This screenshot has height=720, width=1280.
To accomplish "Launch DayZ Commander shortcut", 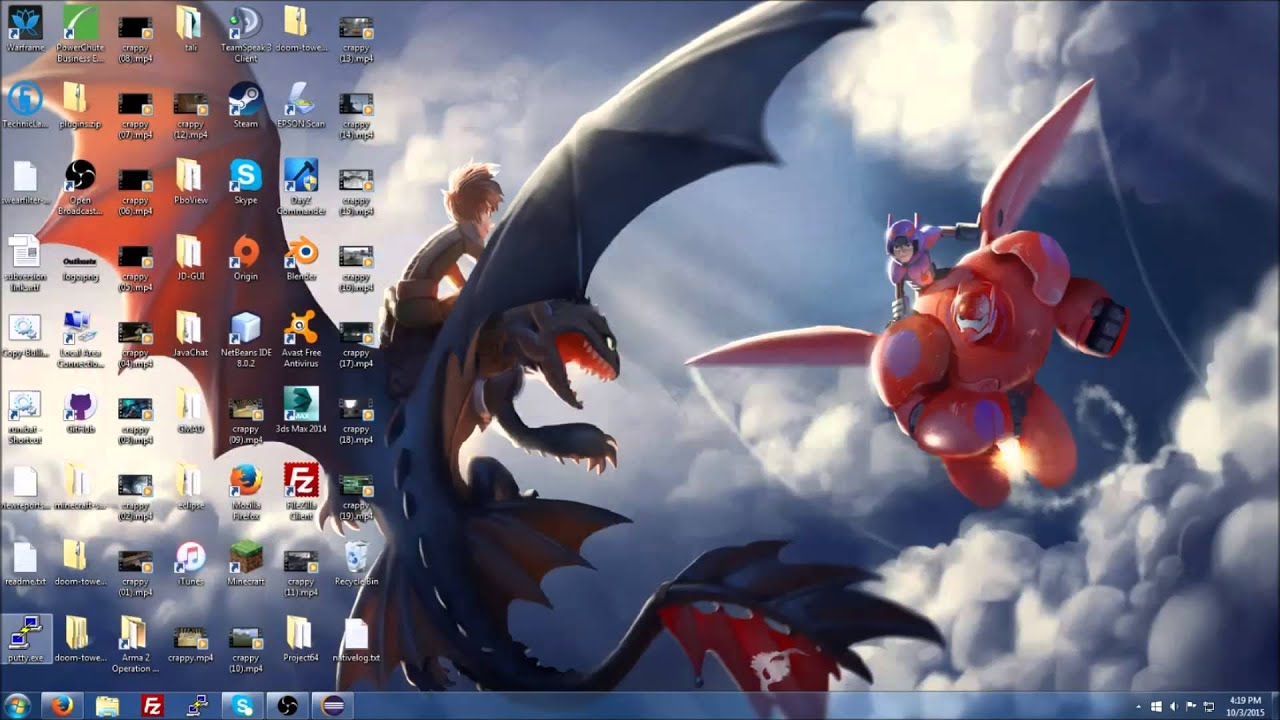I will [301, 187].
